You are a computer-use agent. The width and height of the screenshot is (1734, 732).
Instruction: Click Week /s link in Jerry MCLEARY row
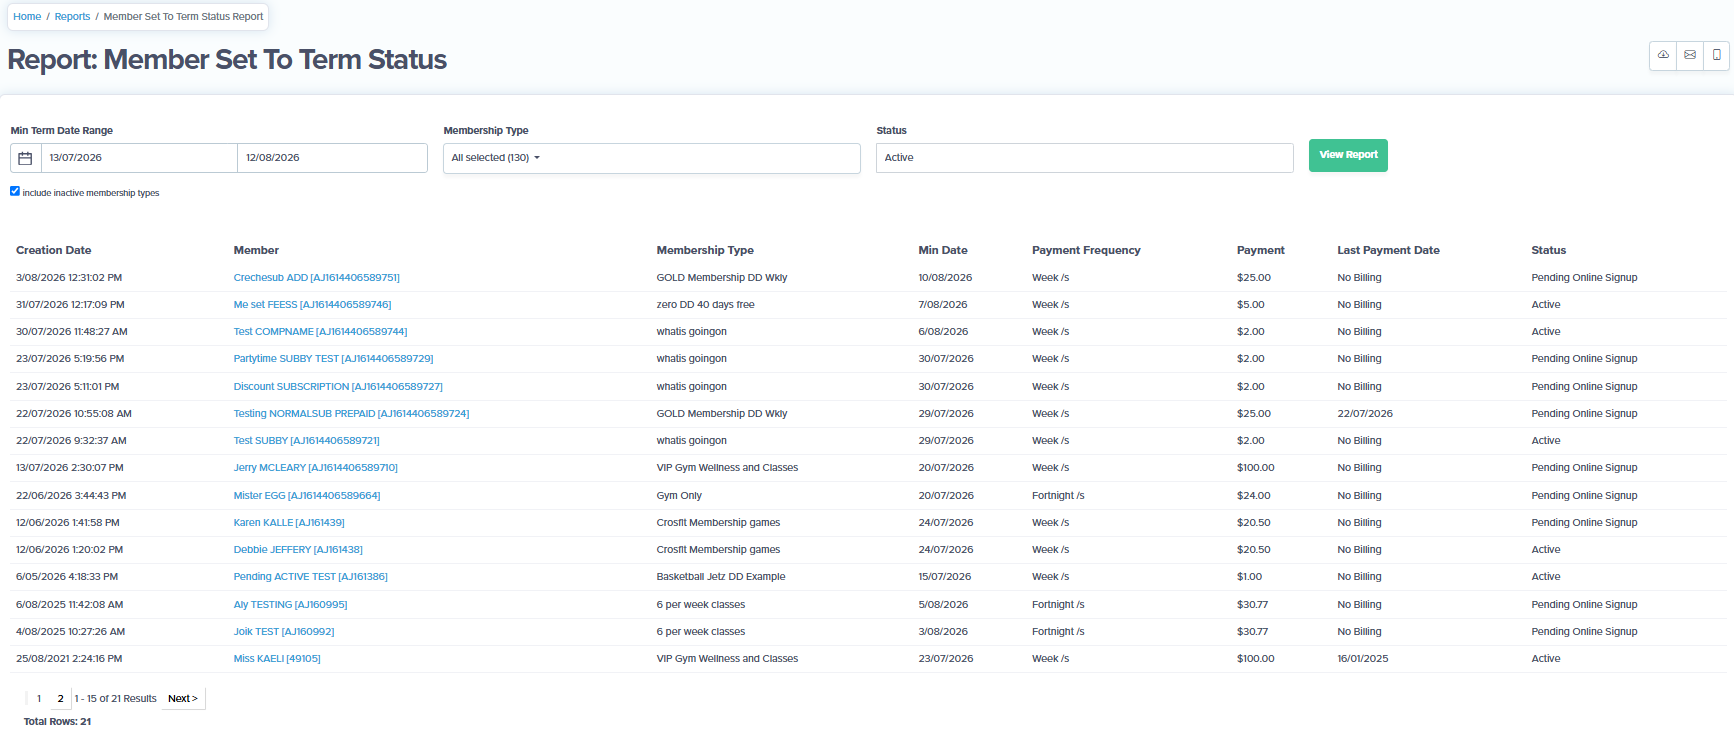click(x=1050, y=468)
